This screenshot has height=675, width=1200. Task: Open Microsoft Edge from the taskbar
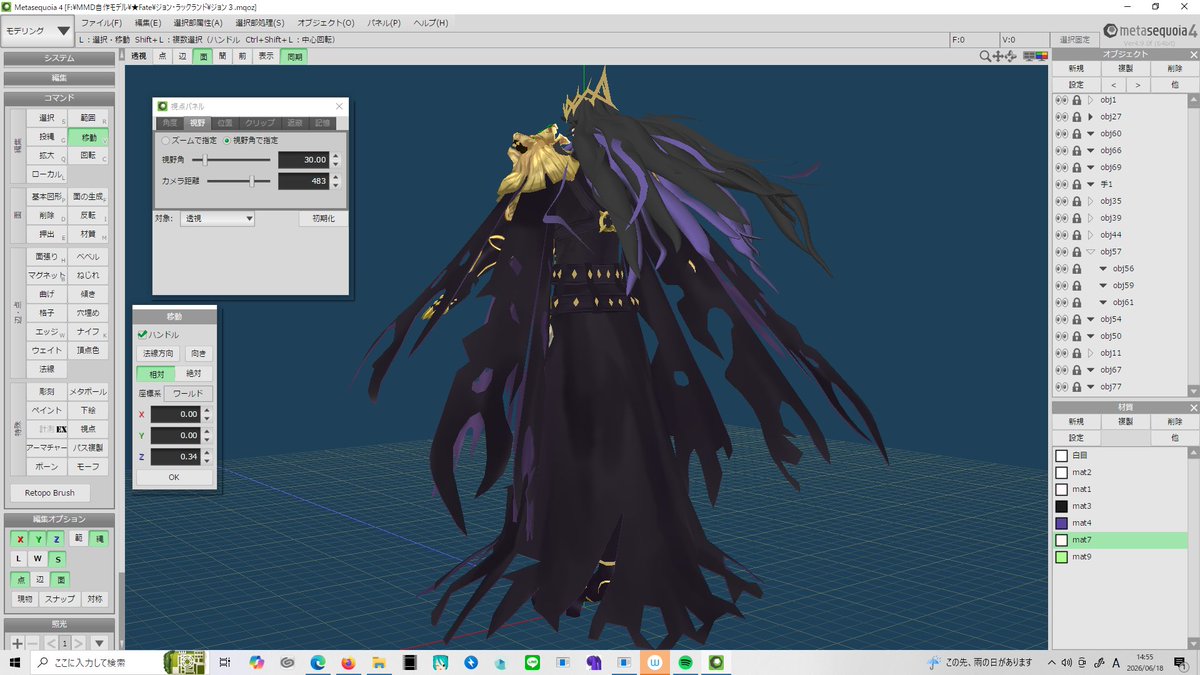(x=317, y=662)
